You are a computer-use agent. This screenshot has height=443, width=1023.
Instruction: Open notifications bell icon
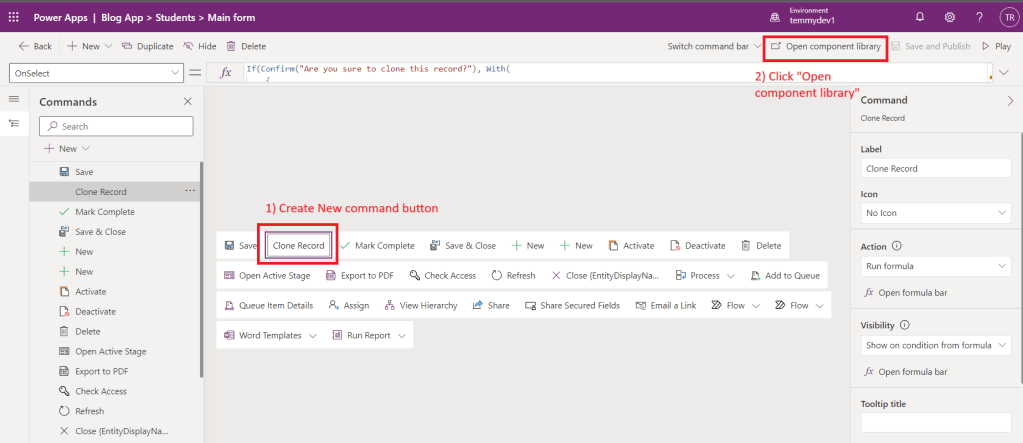920,18
